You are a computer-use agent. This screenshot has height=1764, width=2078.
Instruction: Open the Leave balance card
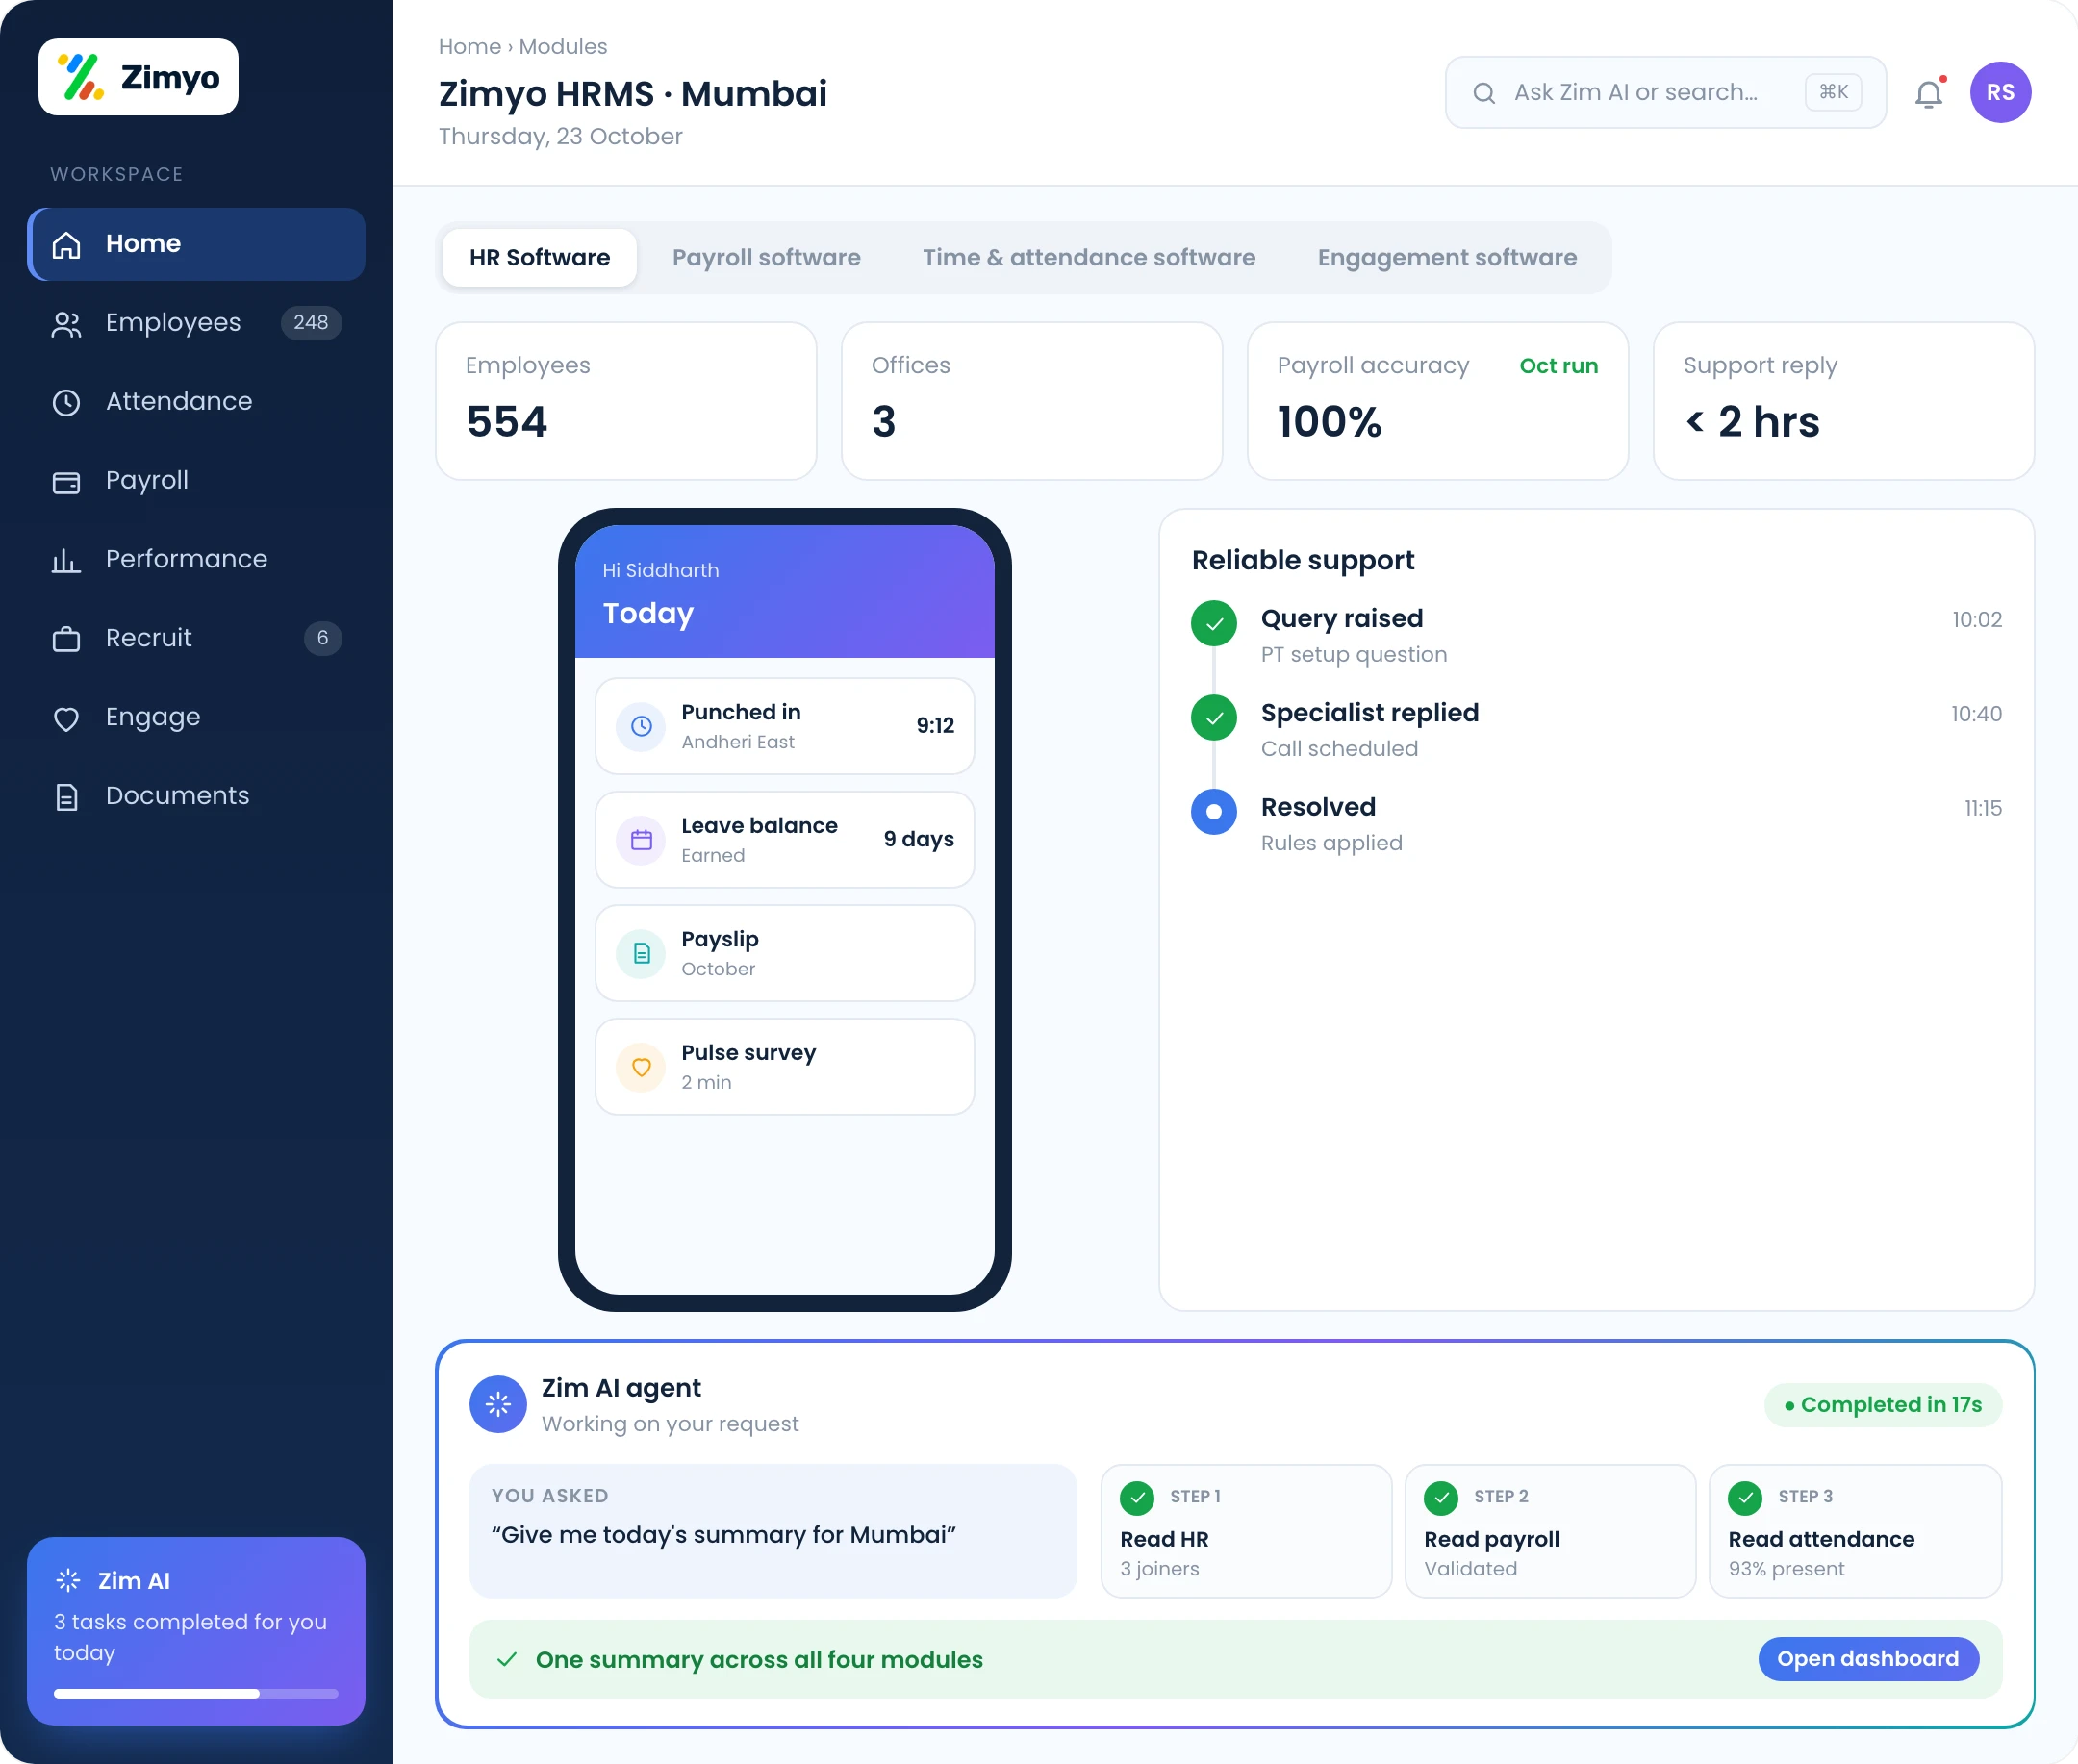click(x=785, y=840)
